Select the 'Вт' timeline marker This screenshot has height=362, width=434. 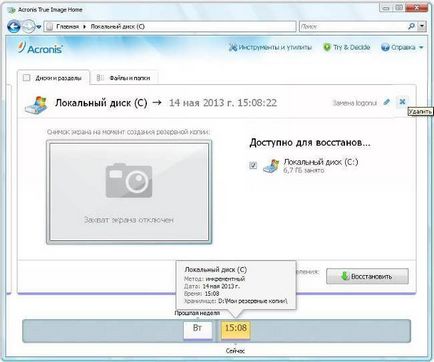coord(198,329)
